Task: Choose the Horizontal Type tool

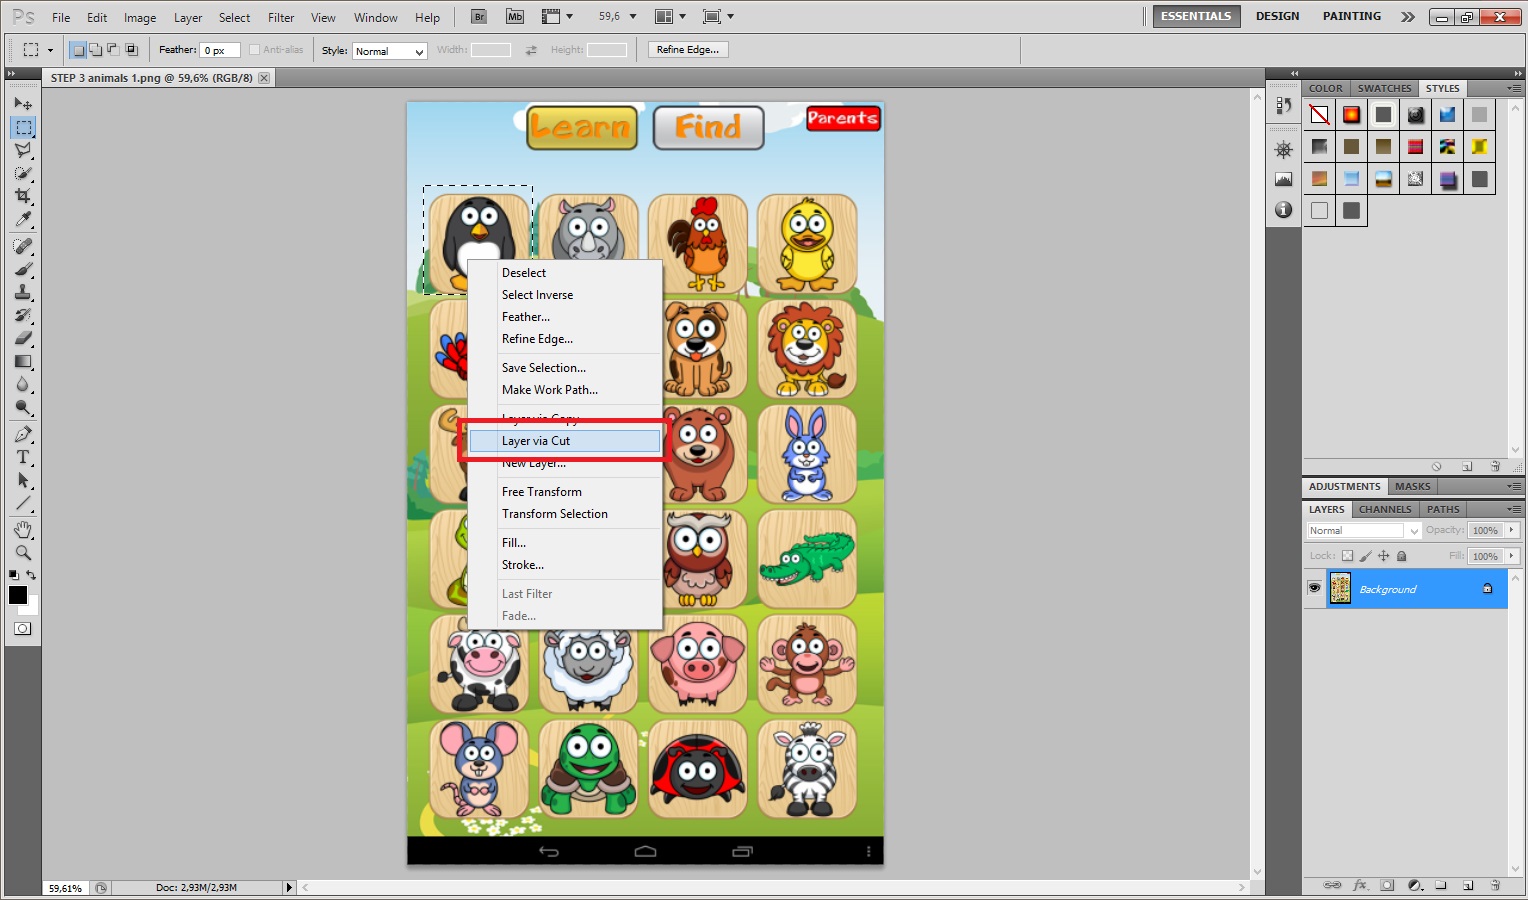Action: click(x=23, y=457)
